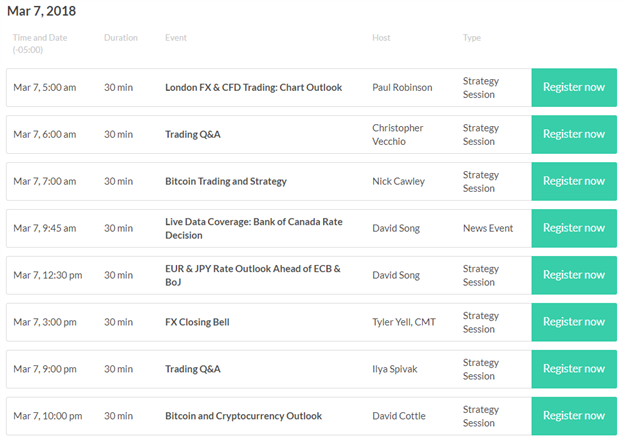Select host Christopher Vecchio
Image resolution: width=624 pixels, height=441 pixels.
398,135
